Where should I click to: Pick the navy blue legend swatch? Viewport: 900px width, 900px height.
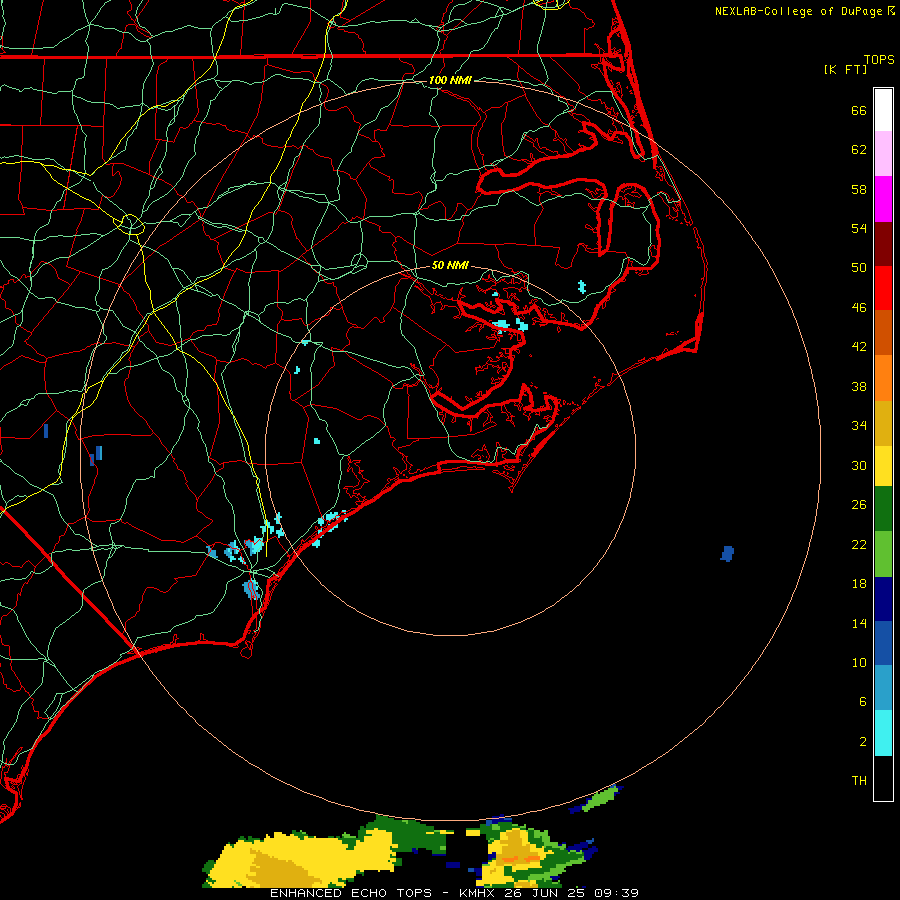pos(883,599)
